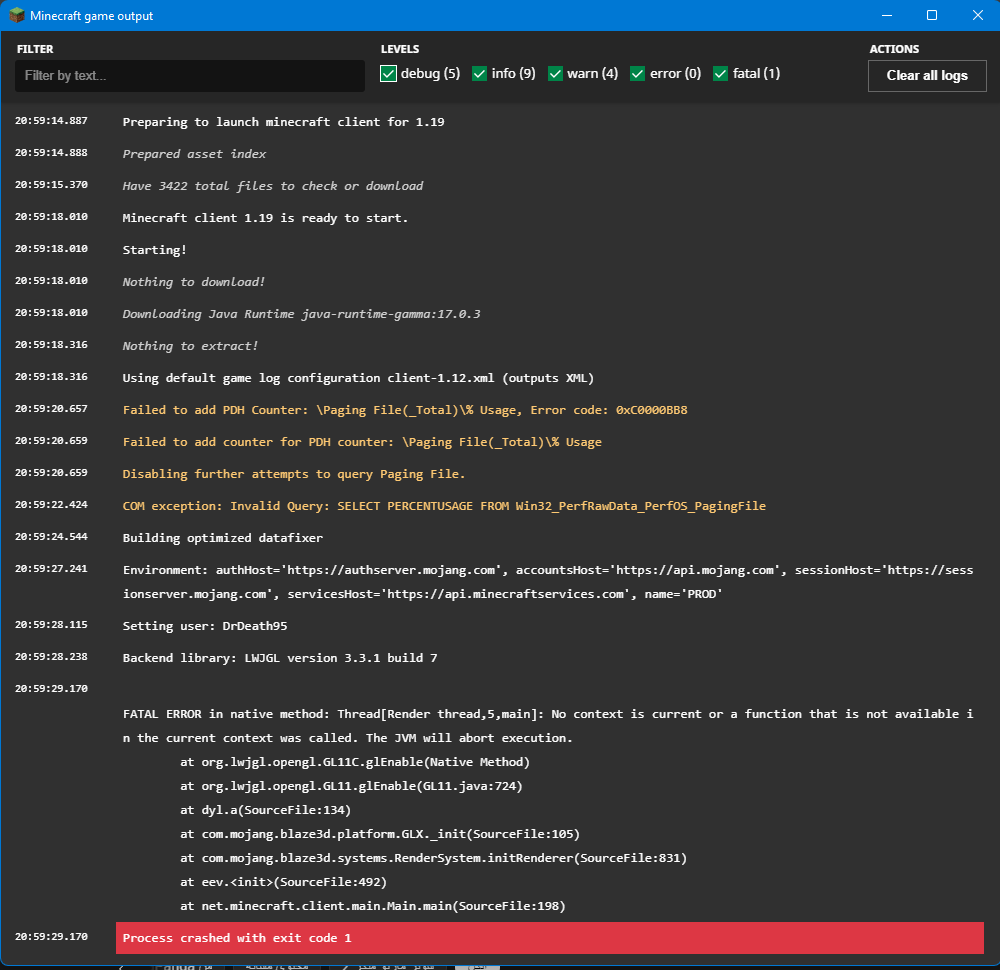This screenshot has height=970, width=1000.
Task: Select the COM exception Invalid Query warning
Action: [443, 506]
